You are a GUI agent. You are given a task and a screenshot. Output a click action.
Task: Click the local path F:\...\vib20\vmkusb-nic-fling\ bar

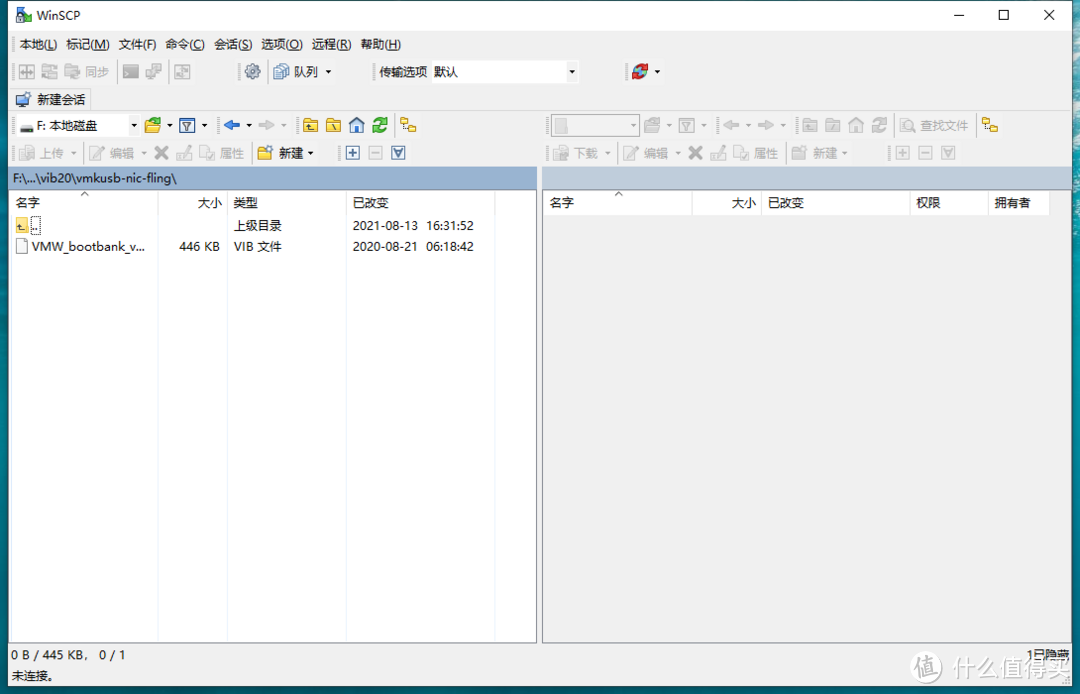(273, 178)
